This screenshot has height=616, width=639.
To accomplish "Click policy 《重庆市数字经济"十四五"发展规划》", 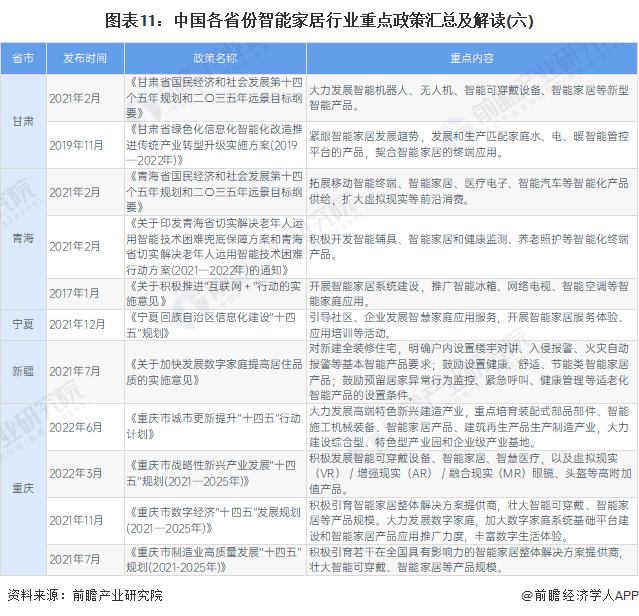I will [214, 520].
